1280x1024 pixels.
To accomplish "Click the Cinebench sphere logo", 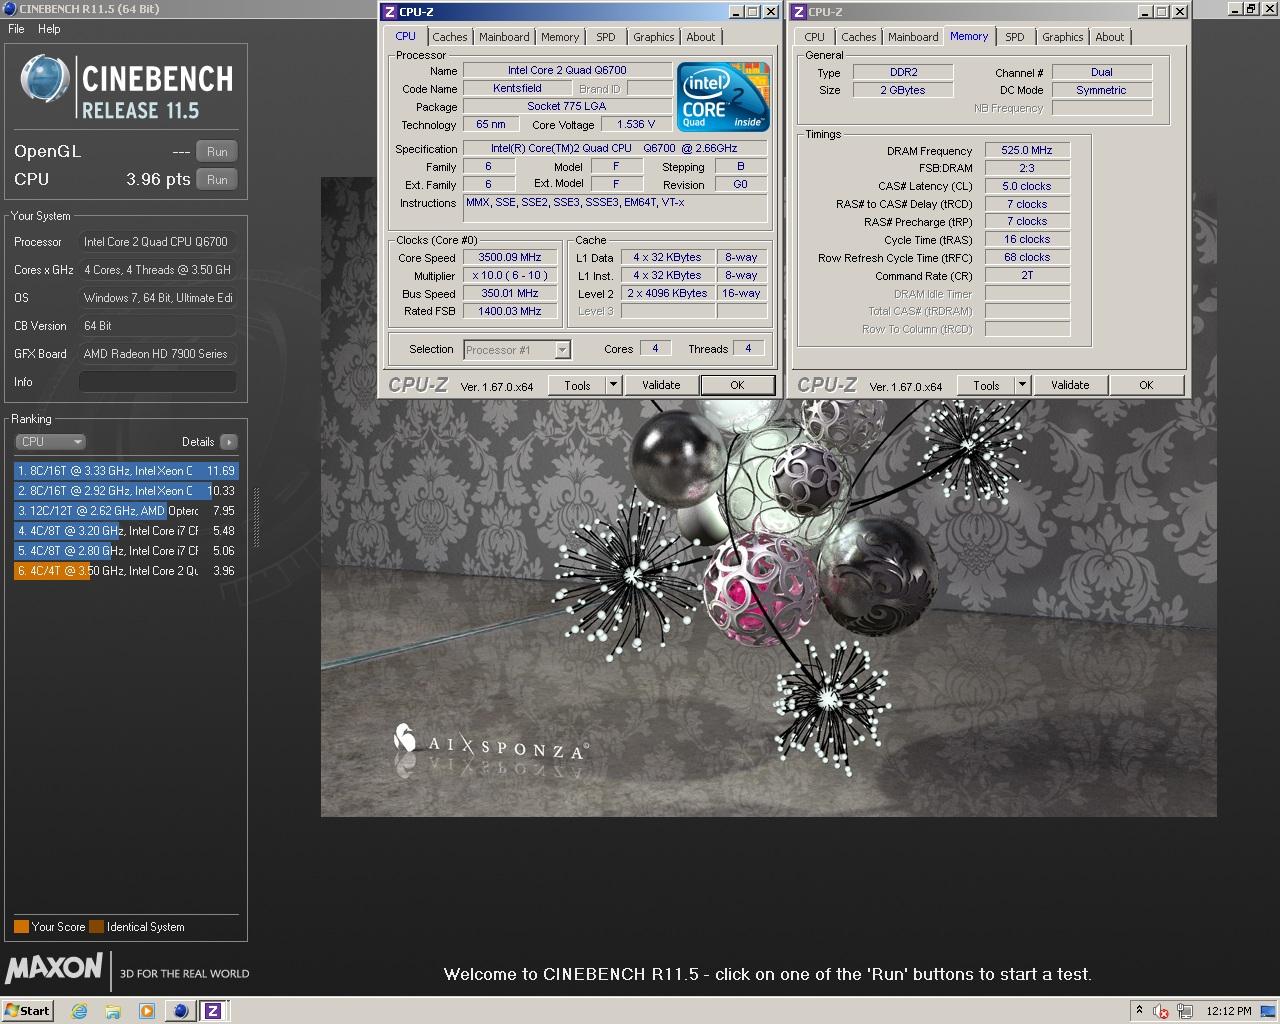I will 45,79.
